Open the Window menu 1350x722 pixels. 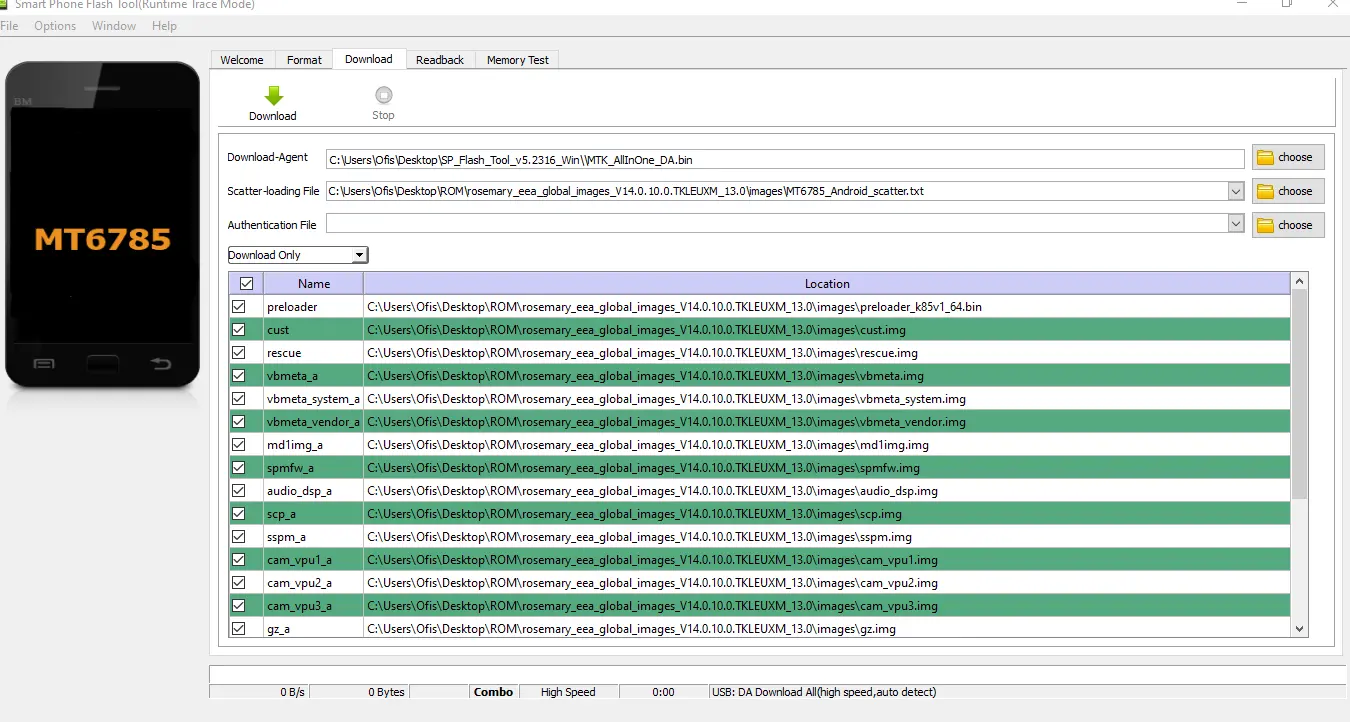pos(114,26)
